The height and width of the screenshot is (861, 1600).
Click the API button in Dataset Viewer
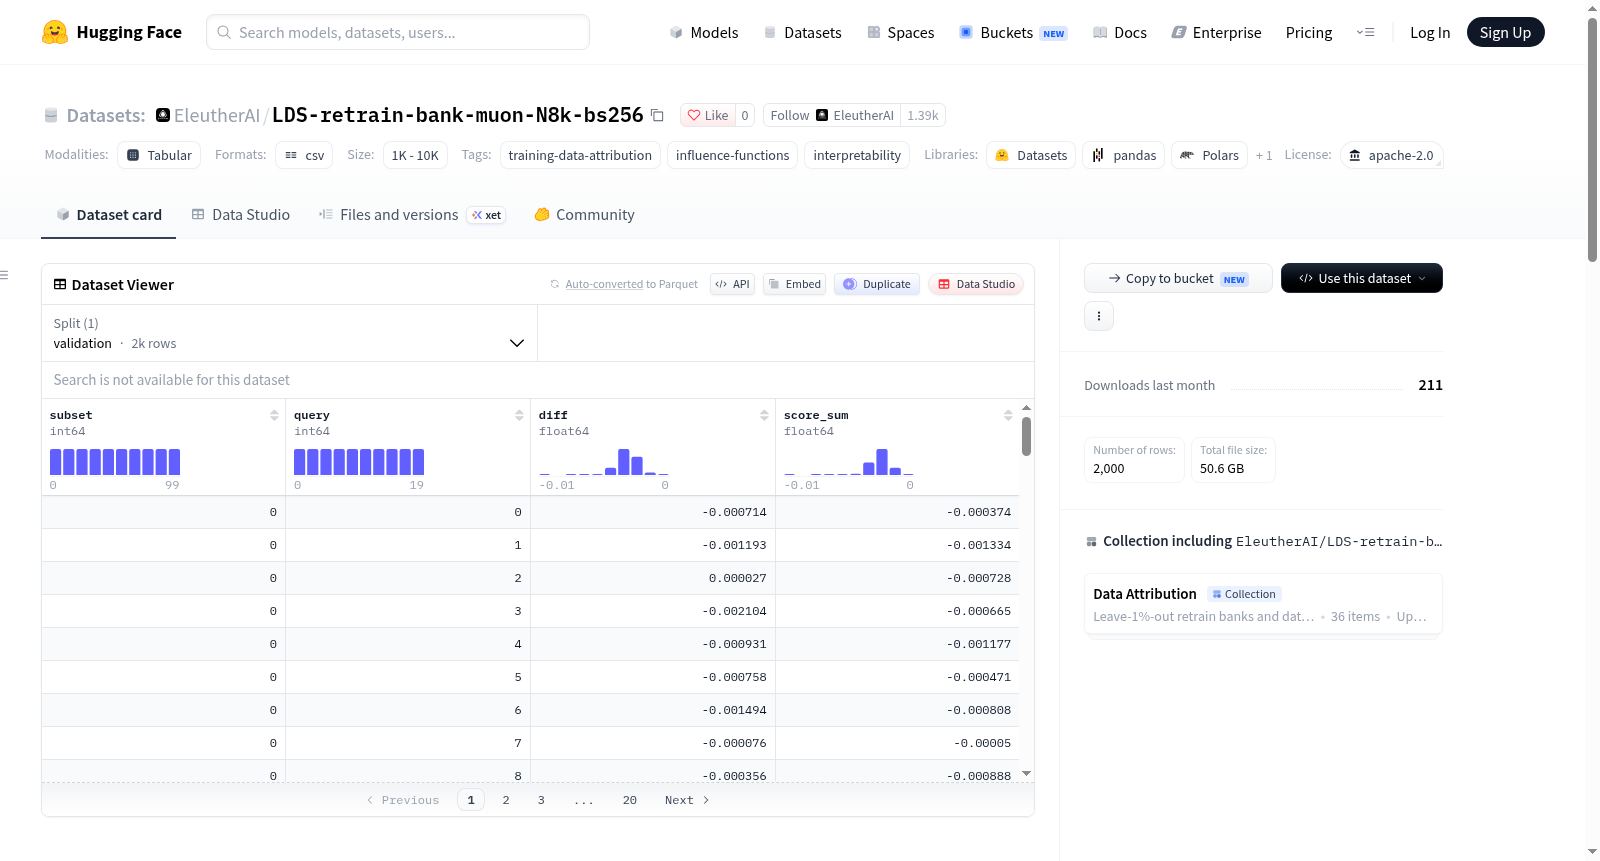(x=733, y=284)
